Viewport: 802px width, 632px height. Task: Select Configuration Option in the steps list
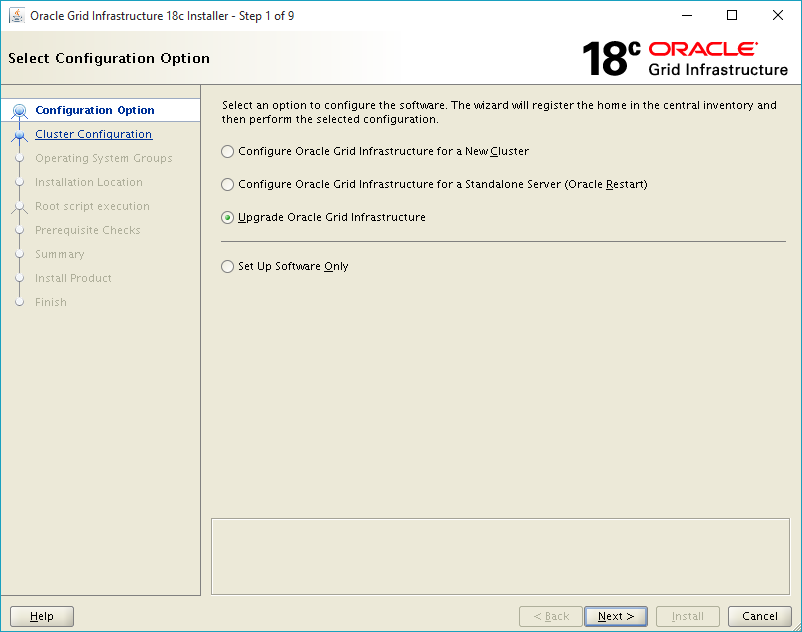pyautogui.click(x=95, y=110)
